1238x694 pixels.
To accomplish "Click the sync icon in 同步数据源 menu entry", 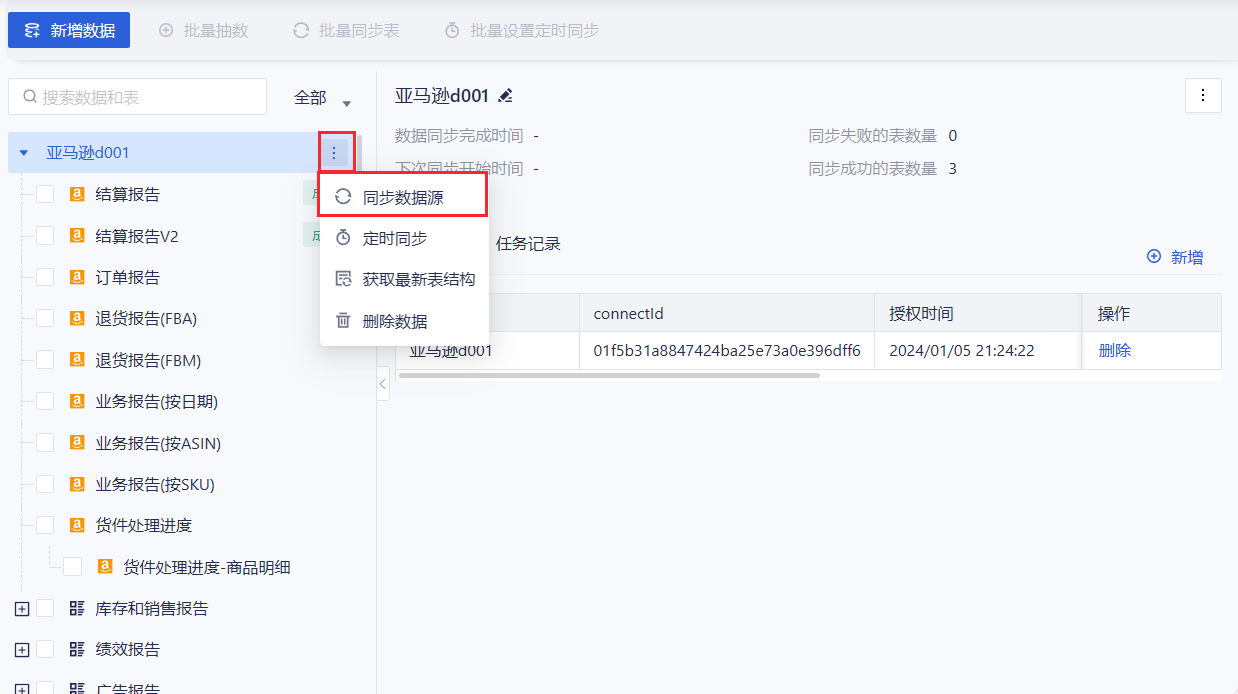I will 343,197.
